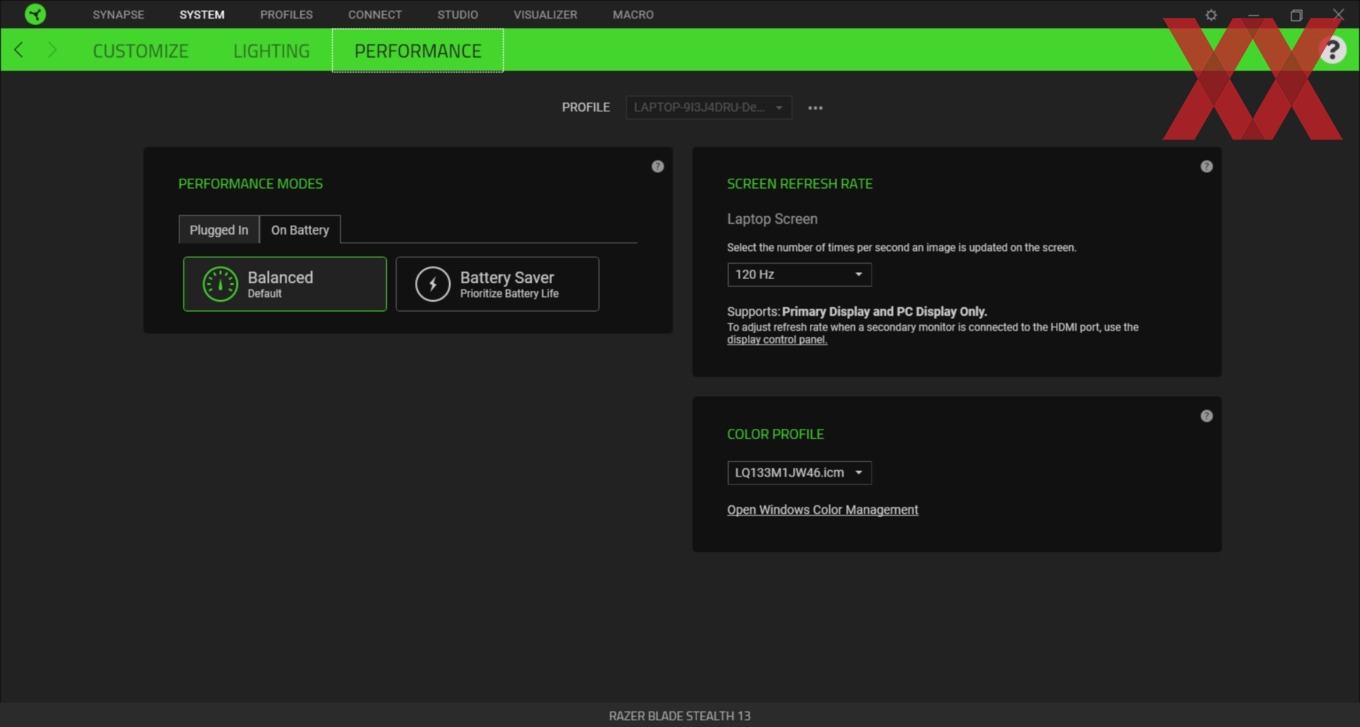
Task: Show help for Performance Modes panel
Action: pos(657,166)
